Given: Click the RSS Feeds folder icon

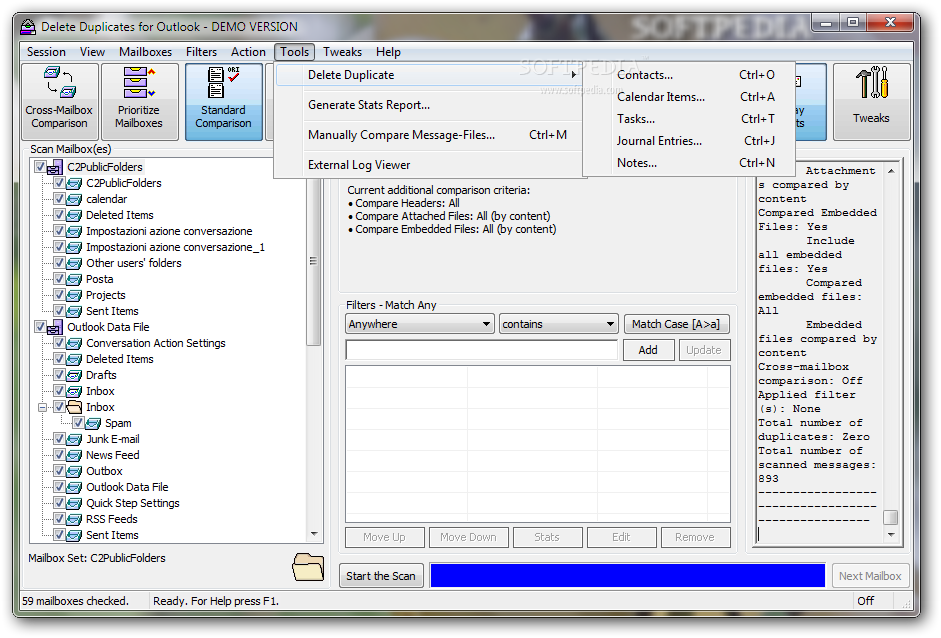Looking at the screenshot, I should coord(74,520).
